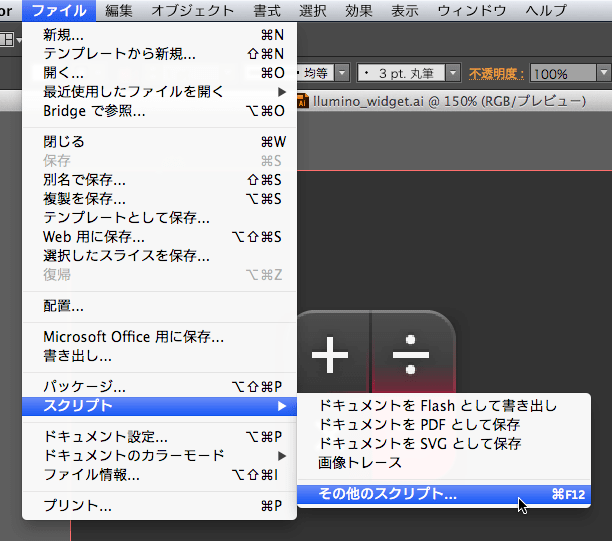Viewport: 612px width, 541px height.
Task: Open the 効果 menu
Action: (358, 11)
